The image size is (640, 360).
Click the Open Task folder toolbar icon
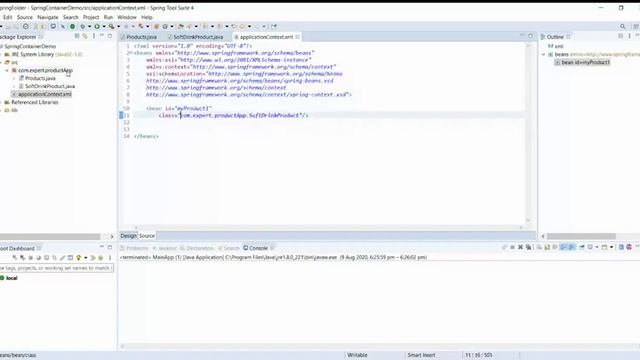click(x=189, y=27)
